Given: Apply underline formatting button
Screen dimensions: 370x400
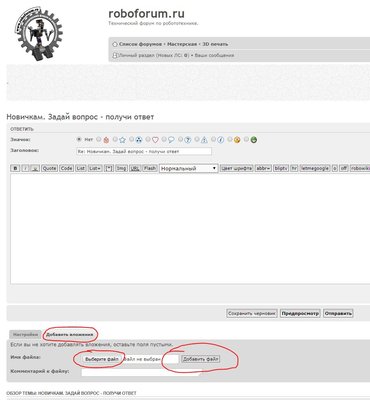Looking at the screenshot, I should pyautogui.click(x=35, y=168).
